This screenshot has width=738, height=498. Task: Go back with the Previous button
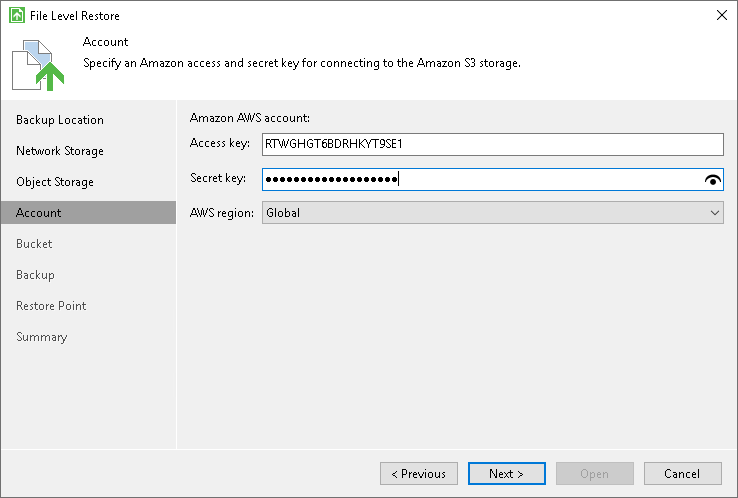click(418, 474)
